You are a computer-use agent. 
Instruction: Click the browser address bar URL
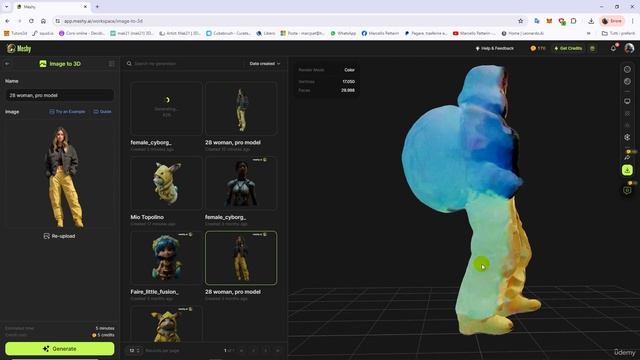click(x=103, y=21)
